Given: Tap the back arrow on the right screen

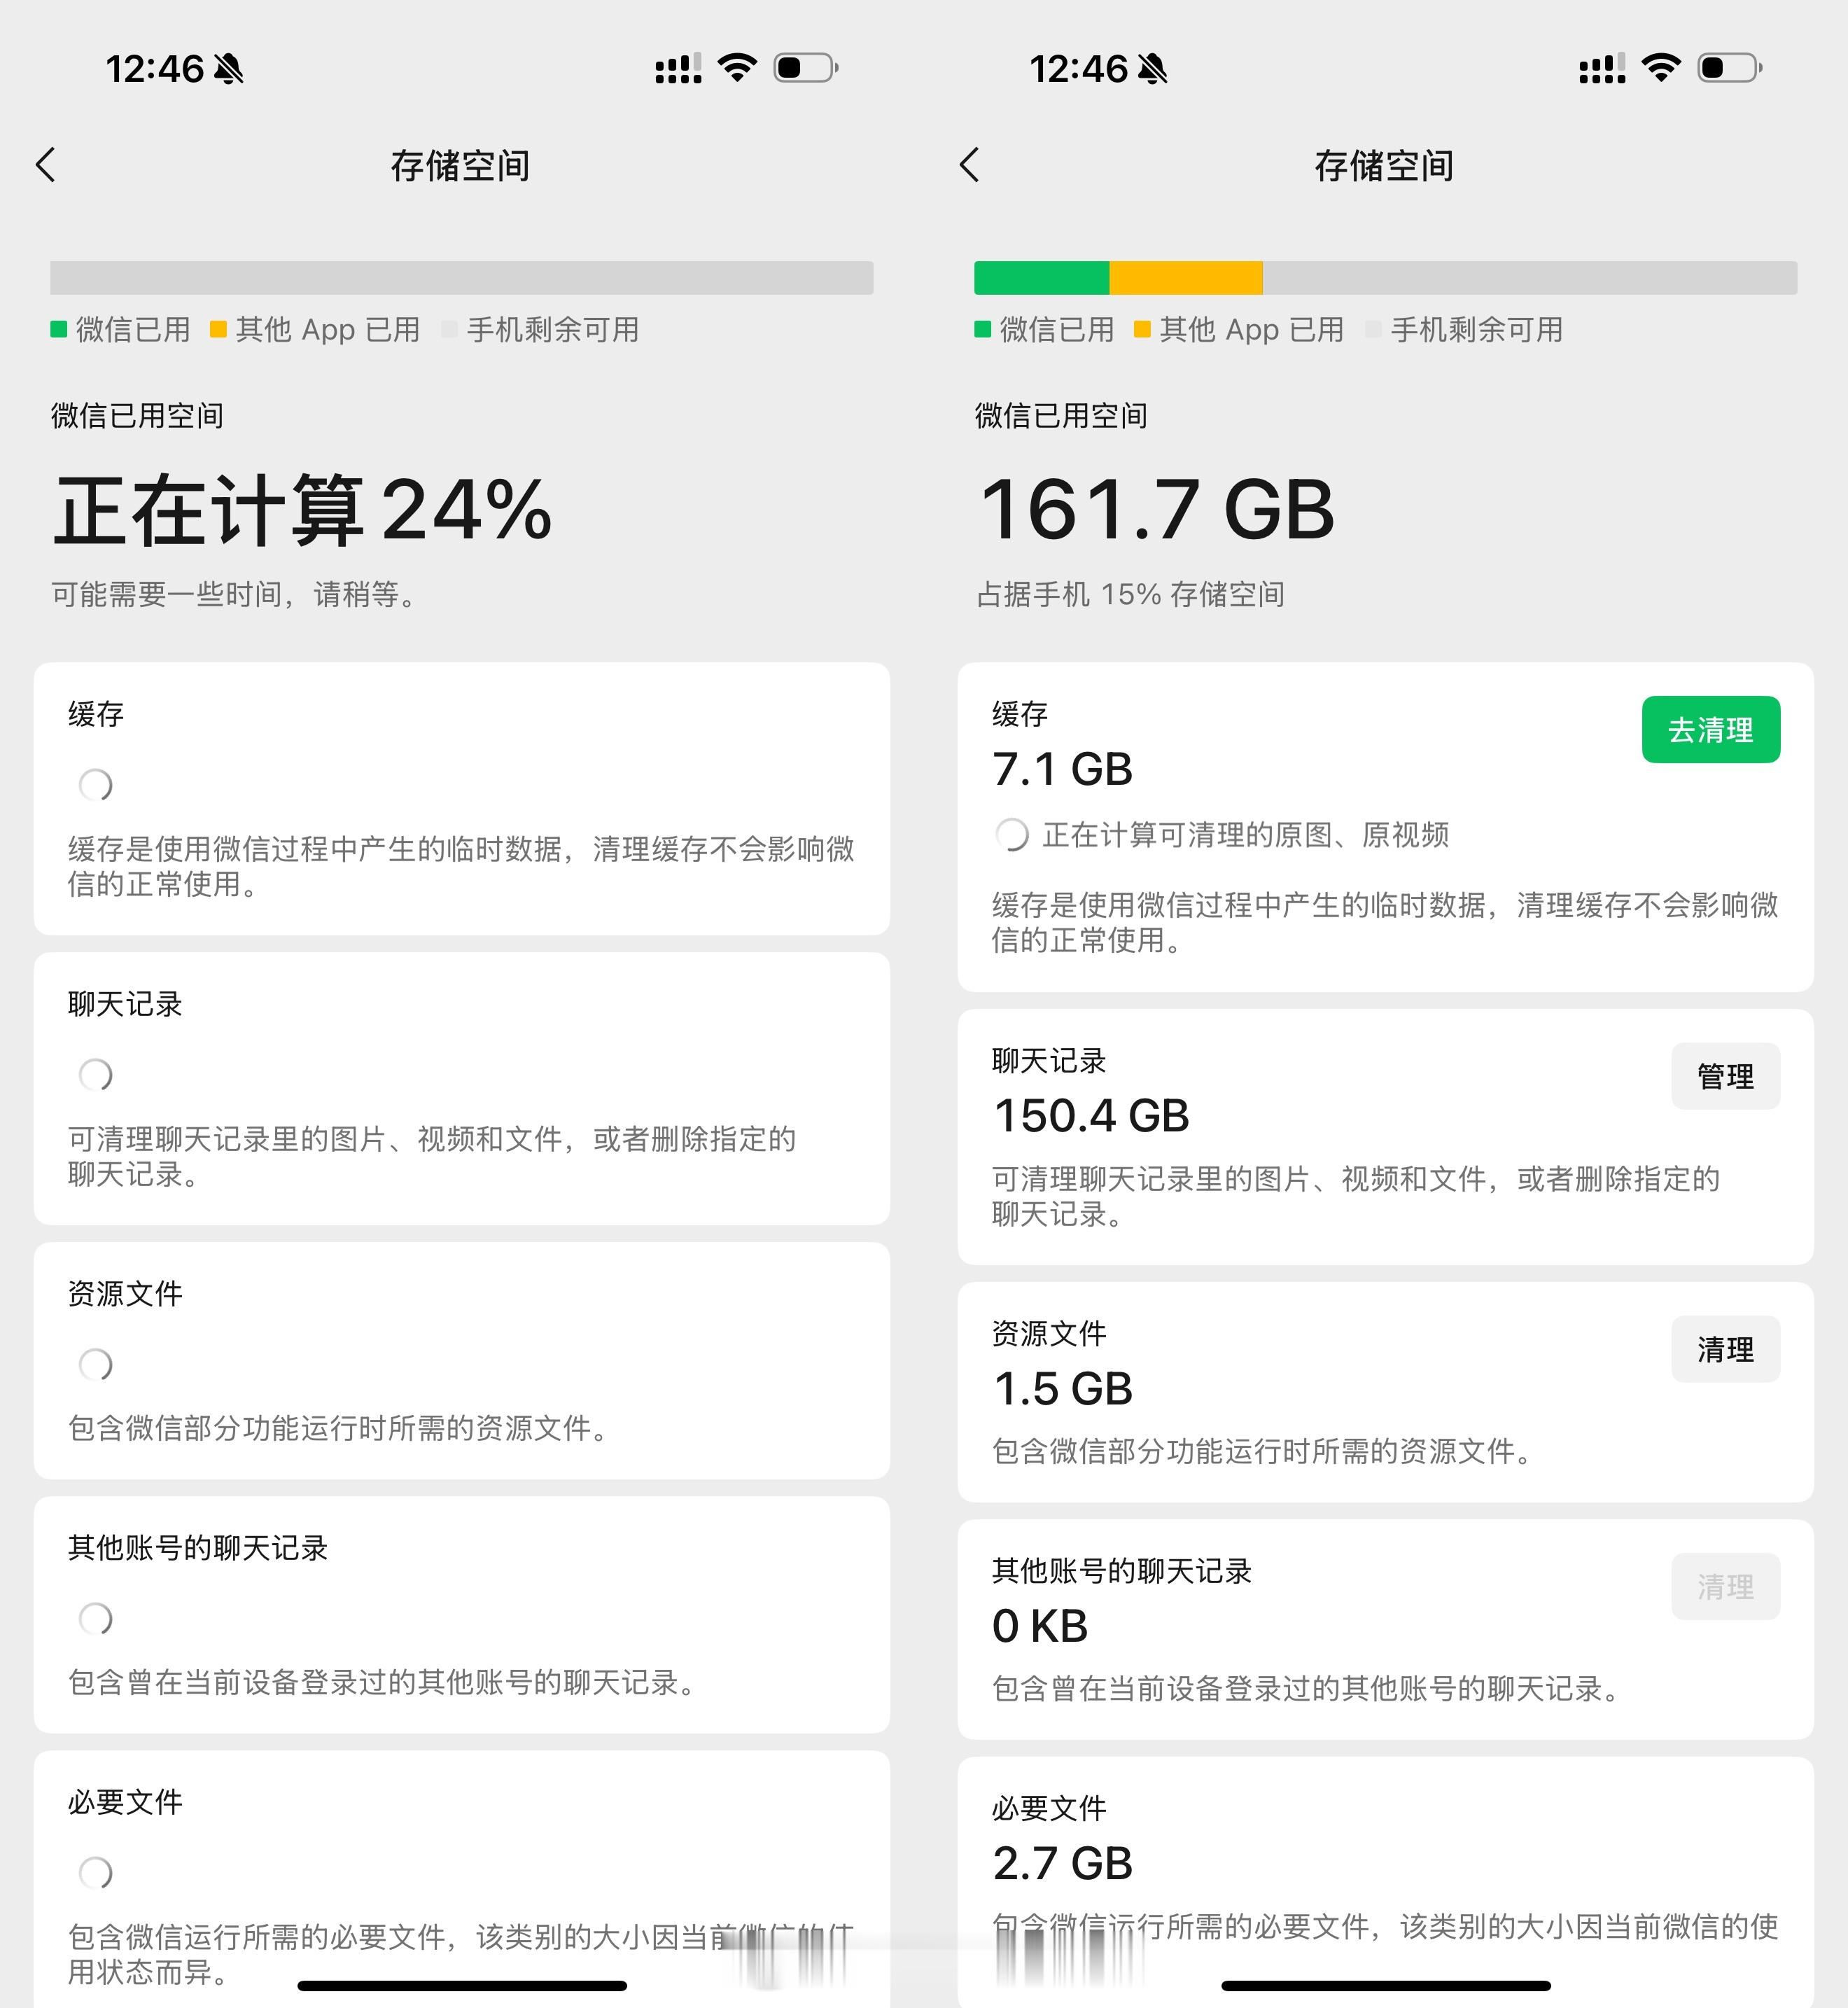Looking at the screenshot, I should pyautogui.click(x=970, y=165).
